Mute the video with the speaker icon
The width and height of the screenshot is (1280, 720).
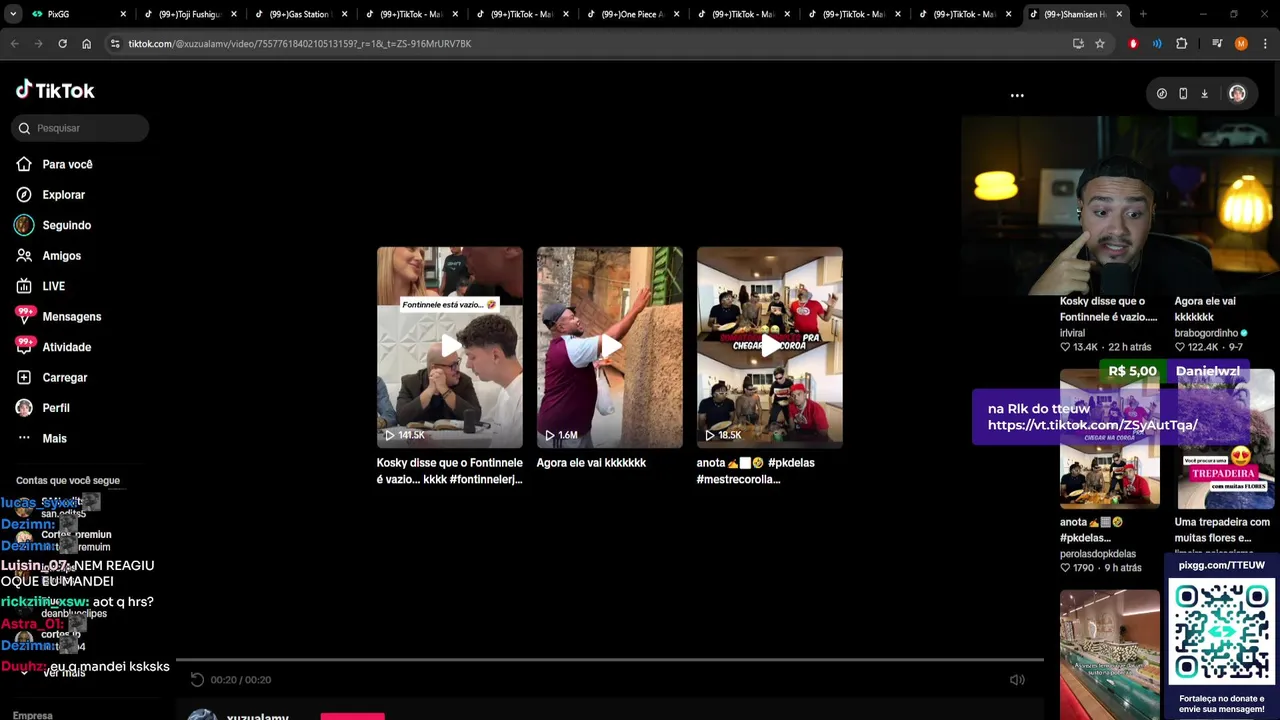pos(1017,680)
